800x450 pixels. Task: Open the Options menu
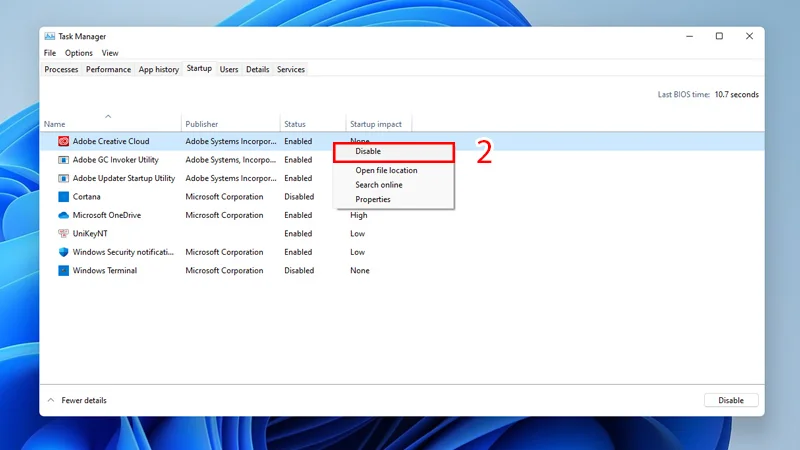79,53
